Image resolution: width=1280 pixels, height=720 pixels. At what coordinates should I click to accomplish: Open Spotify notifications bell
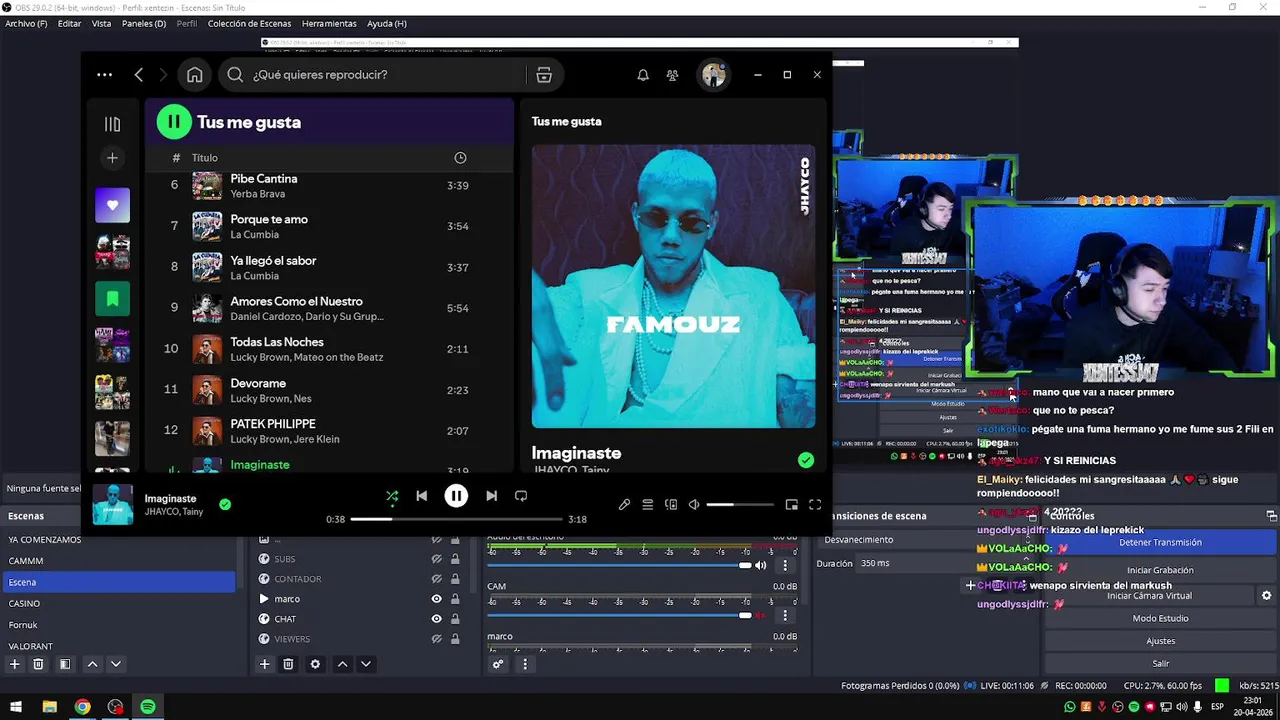[x=643, y=75]
